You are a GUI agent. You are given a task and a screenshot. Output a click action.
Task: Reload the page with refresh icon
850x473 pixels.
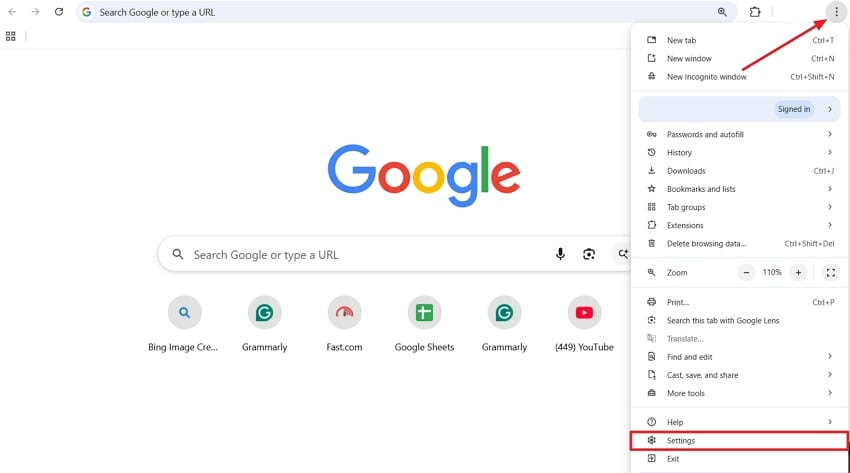(59, 12)
